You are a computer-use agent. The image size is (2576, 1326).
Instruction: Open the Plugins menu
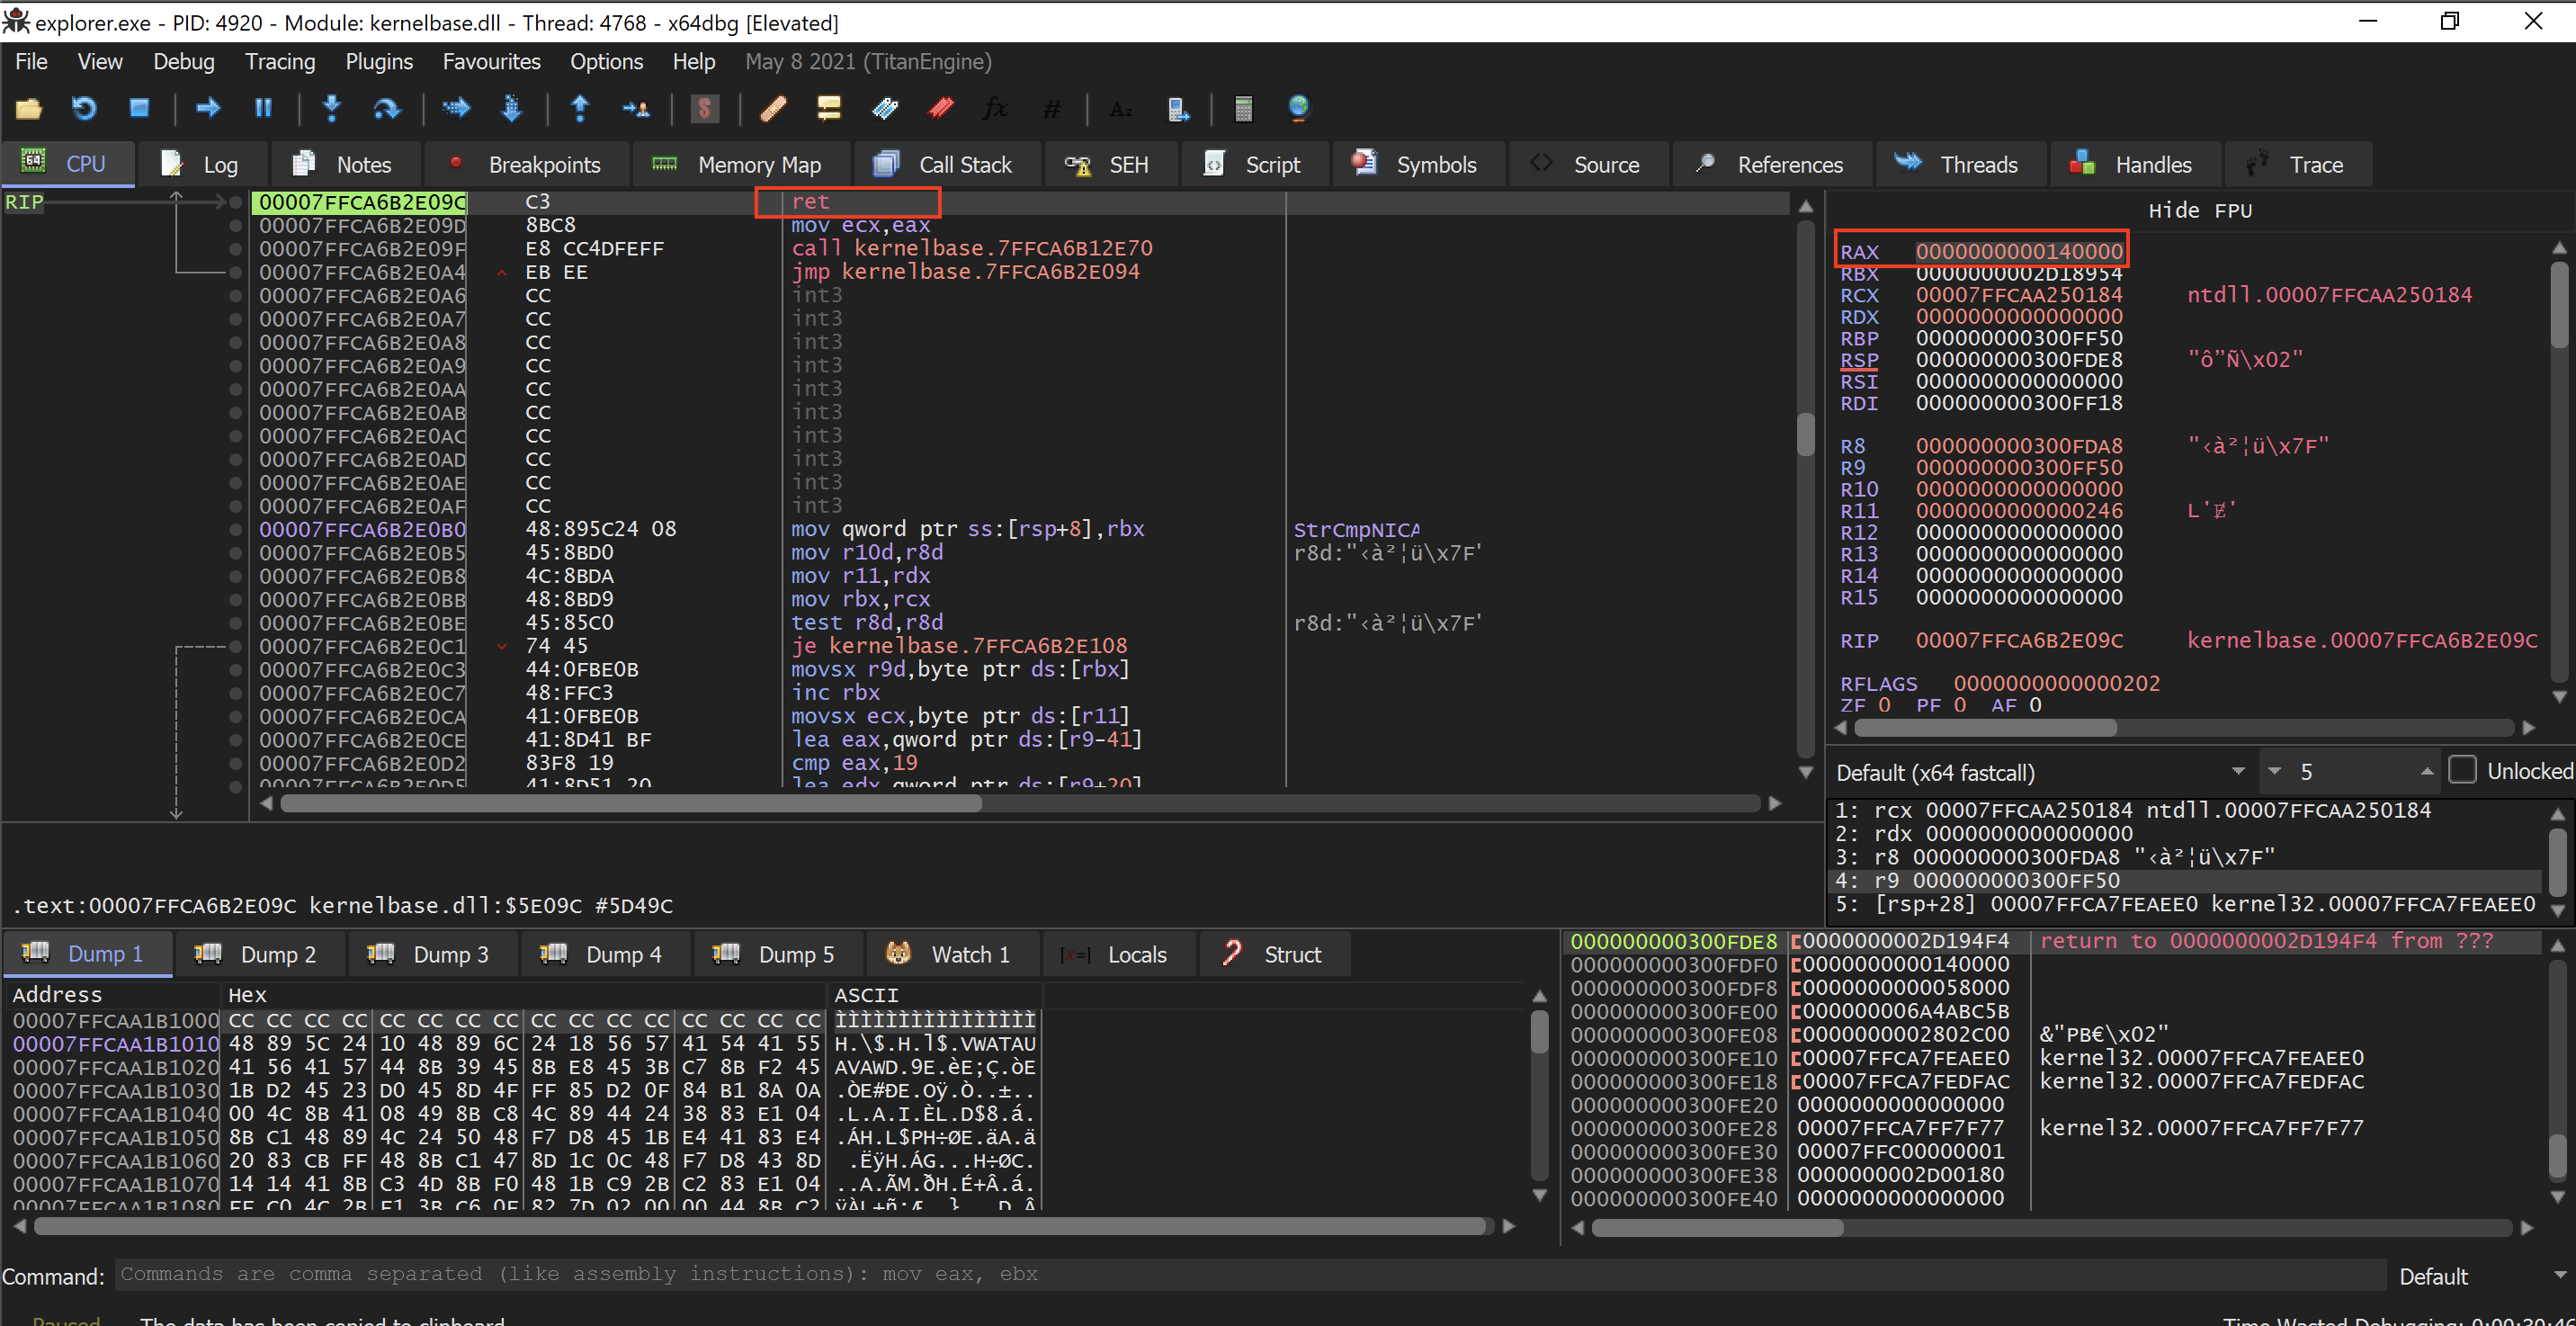[379, 62]
